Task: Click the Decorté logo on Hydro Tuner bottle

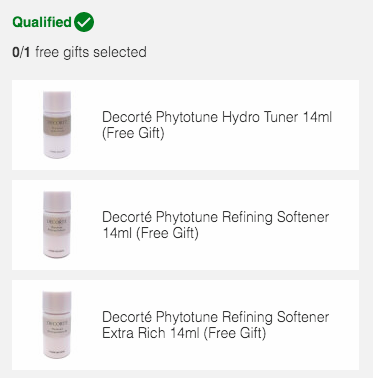Action: click(57, 122)
